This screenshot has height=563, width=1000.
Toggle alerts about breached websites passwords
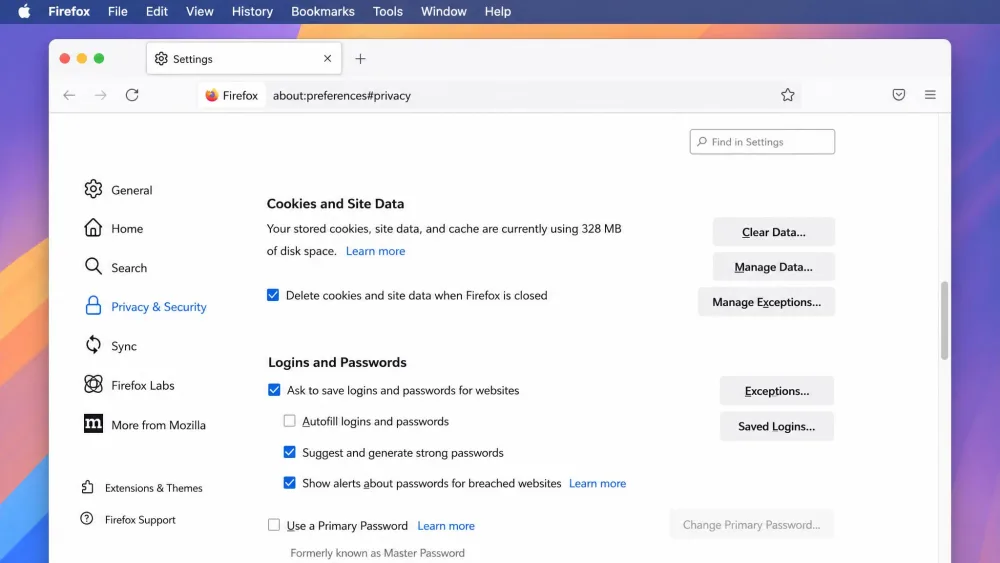[x=290, y=483]
